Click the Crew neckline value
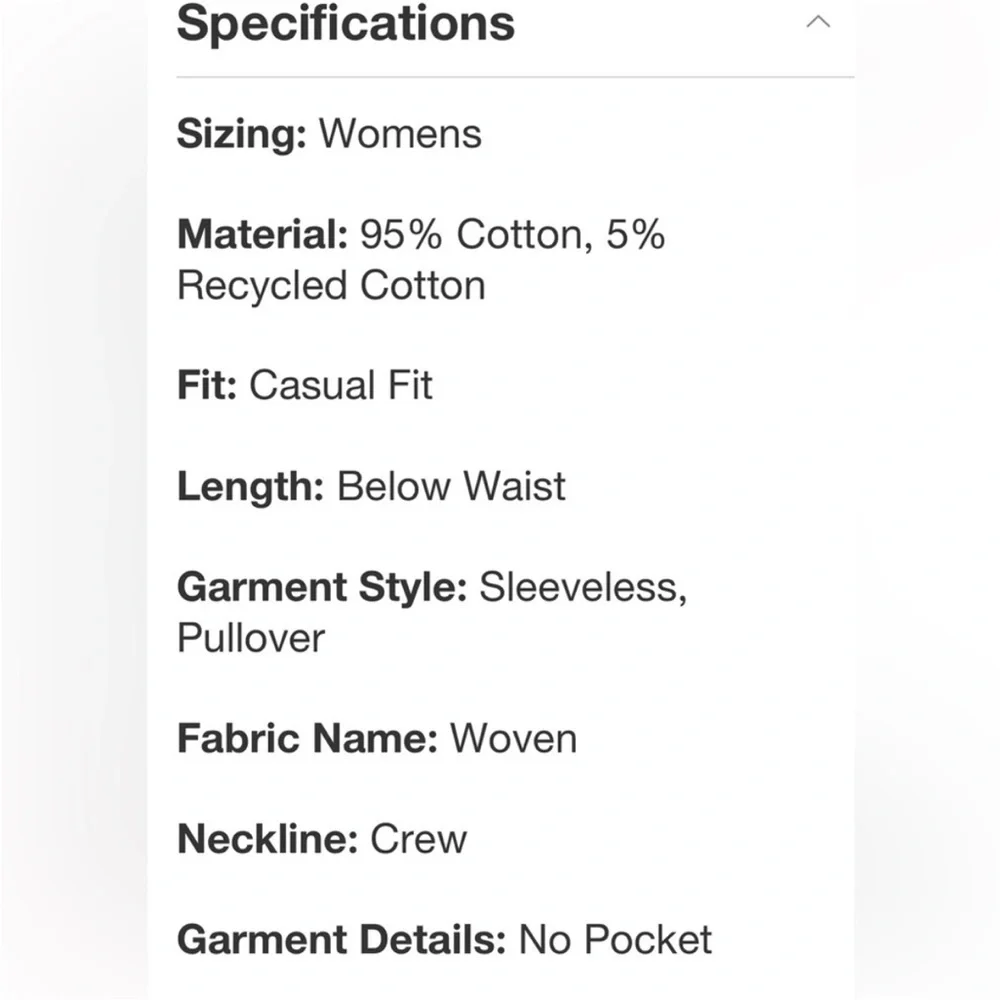 pos(418,839)
